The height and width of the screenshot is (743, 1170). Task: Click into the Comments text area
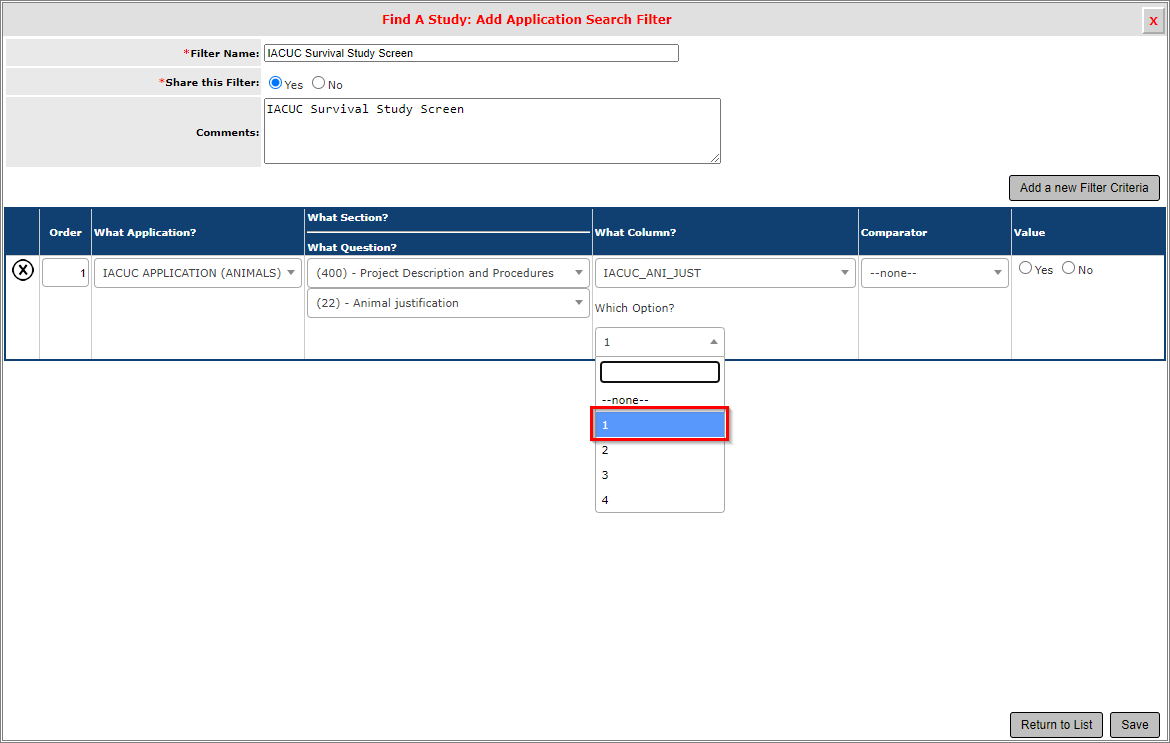click(492, 131)
